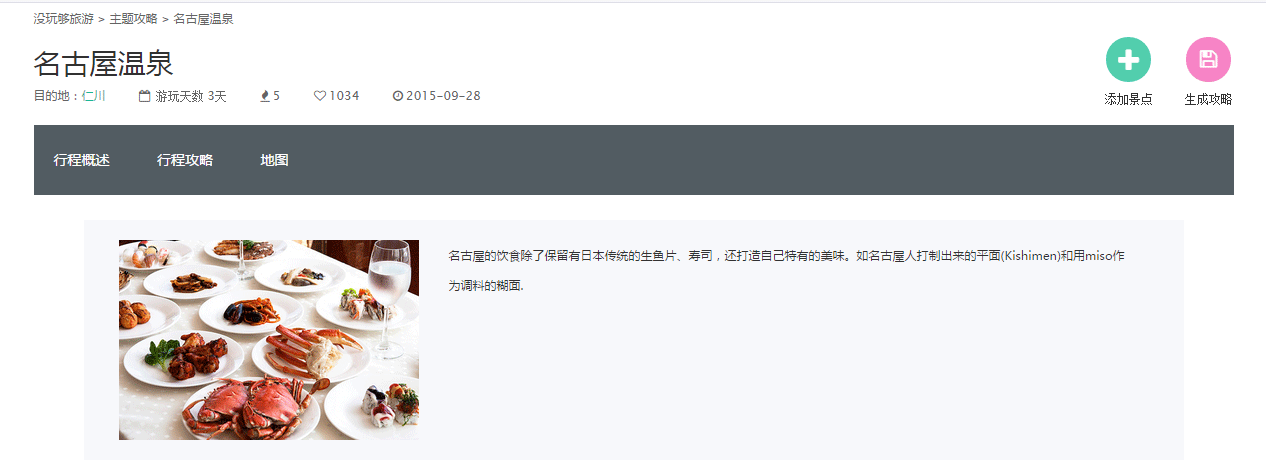Click the 游玩天数 3天 text
The height and width of the screenshot is (472, 1266).
tap(191, 96)
